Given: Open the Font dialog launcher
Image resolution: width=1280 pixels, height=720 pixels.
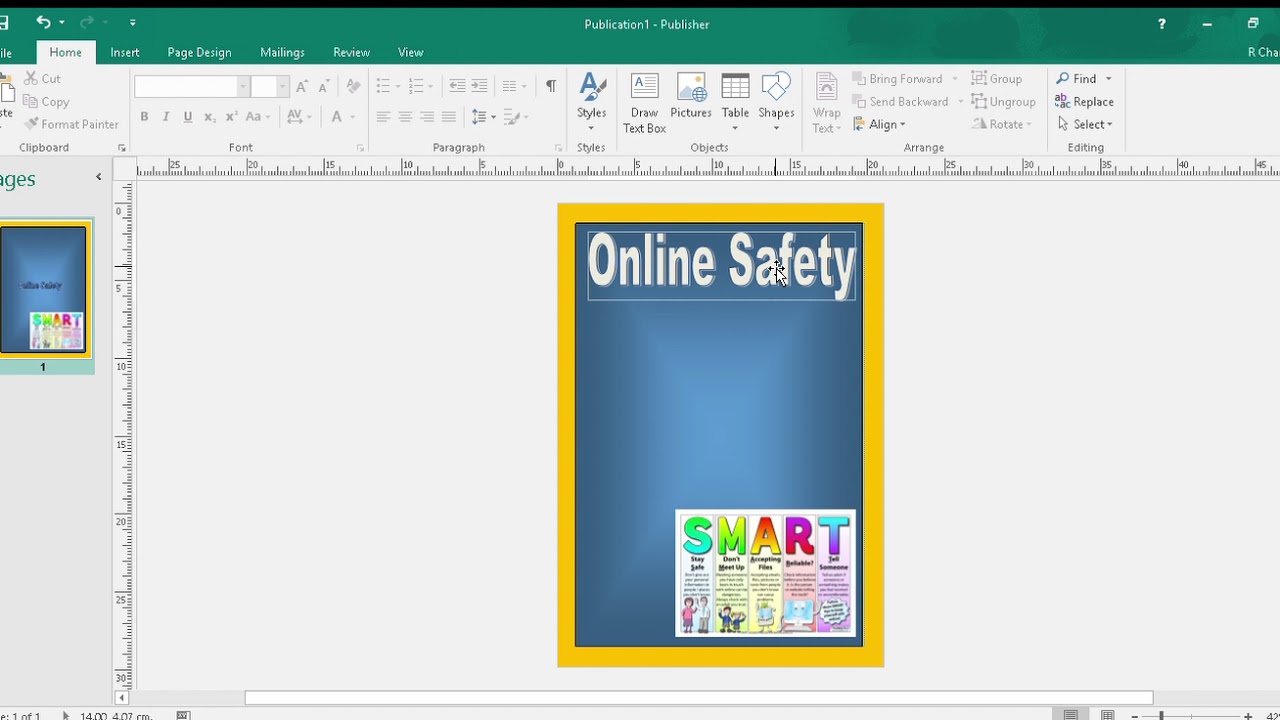Looking at the screenshot, I should click(360, 148).
